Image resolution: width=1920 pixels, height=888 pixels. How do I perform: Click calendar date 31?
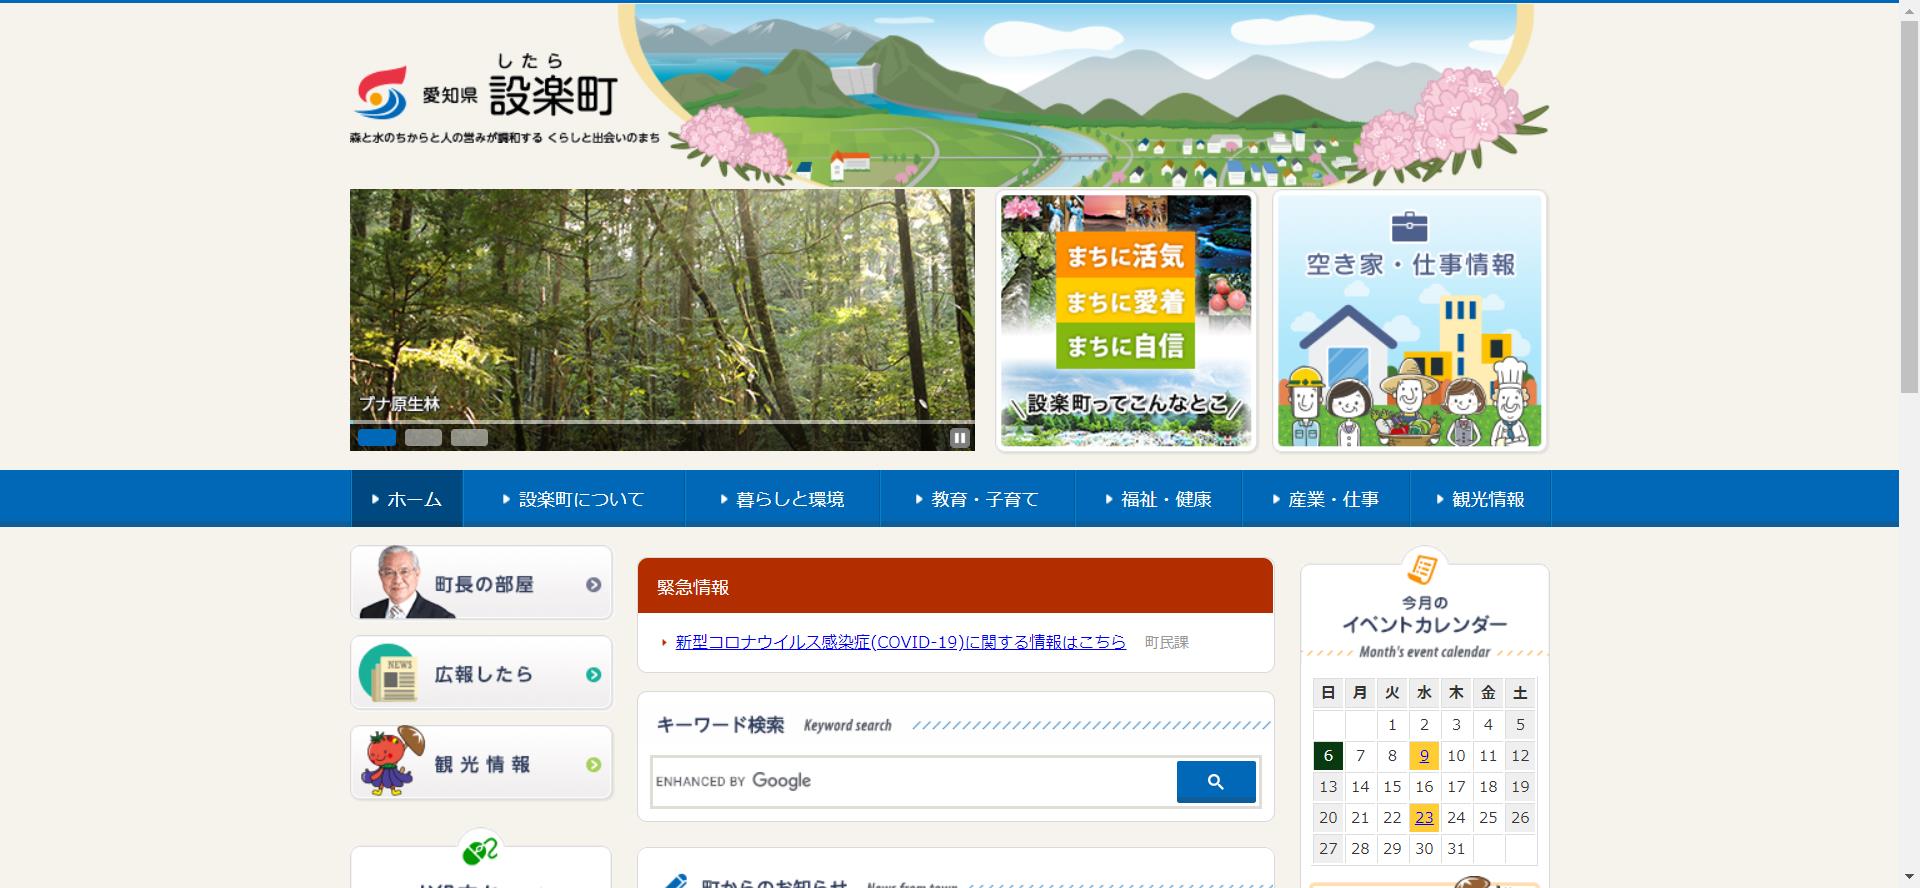tap(1456, 849)
